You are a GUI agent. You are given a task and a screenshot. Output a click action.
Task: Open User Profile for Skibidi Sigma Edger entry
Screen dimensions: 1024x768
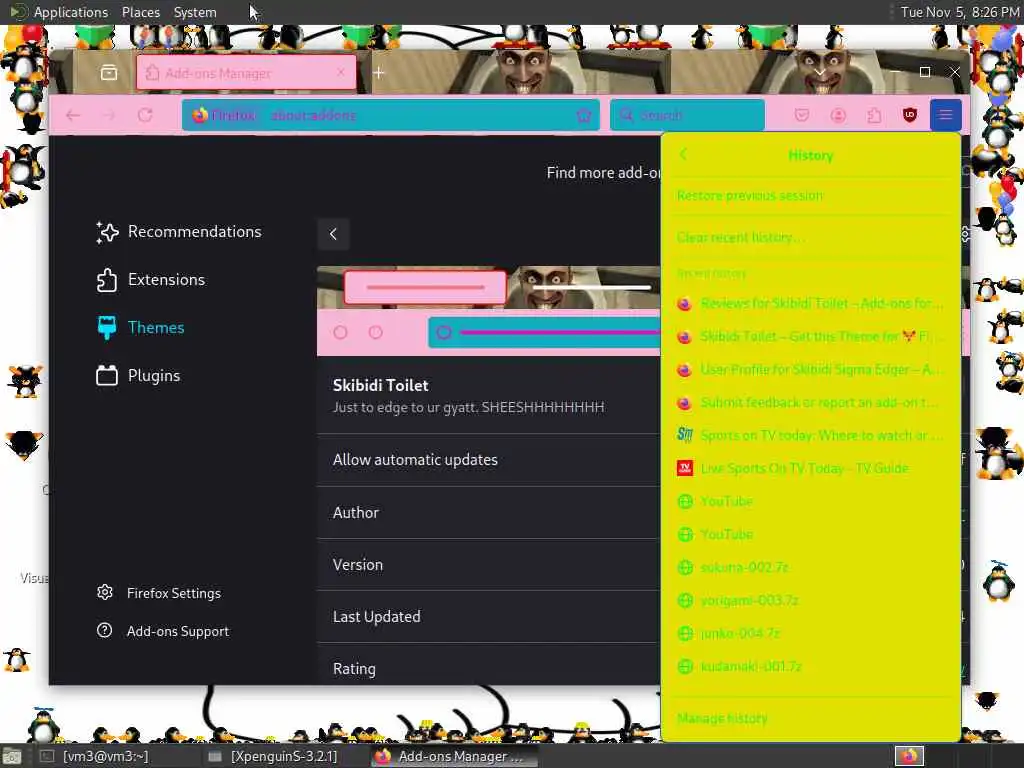(x=810, y=370)
